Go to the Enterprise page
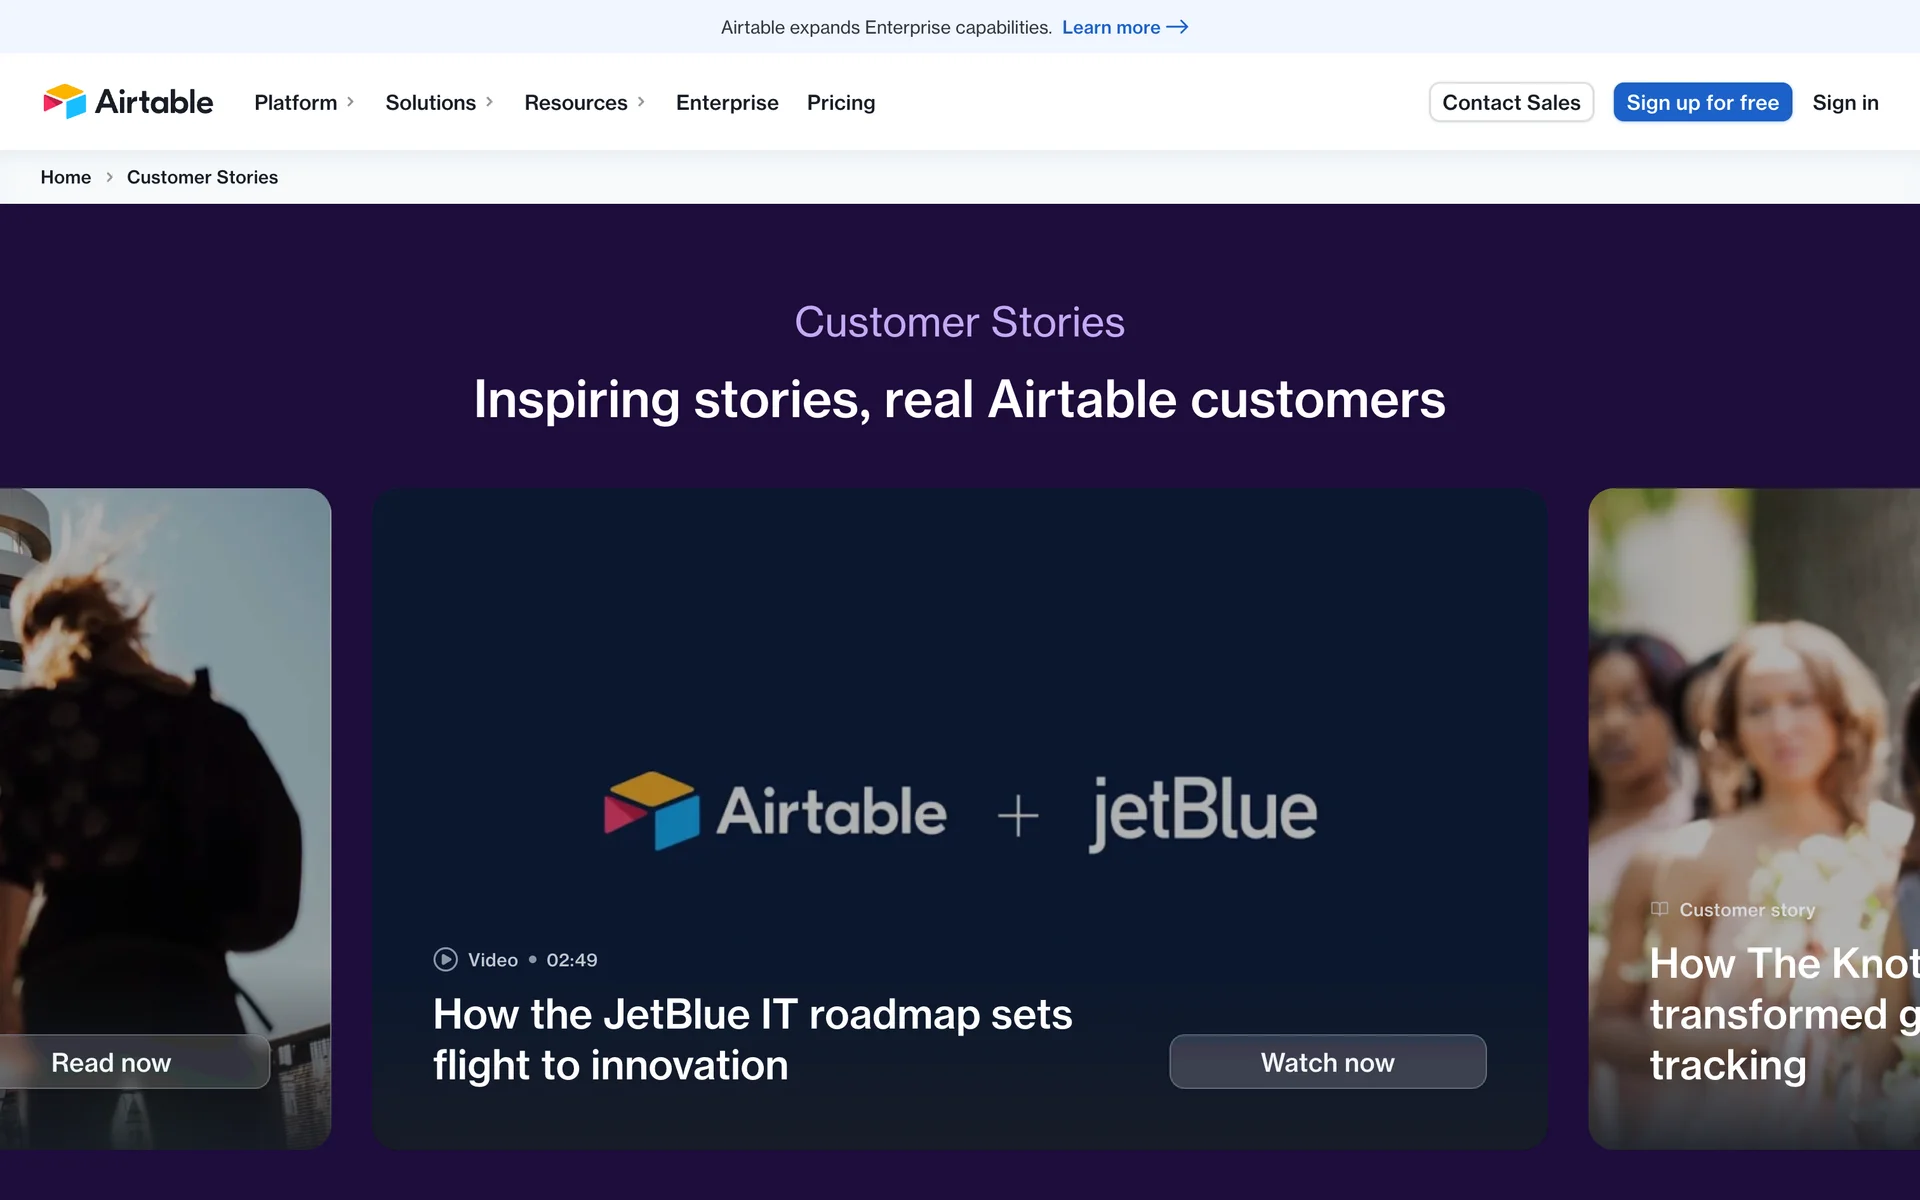 tap(727, 102)
